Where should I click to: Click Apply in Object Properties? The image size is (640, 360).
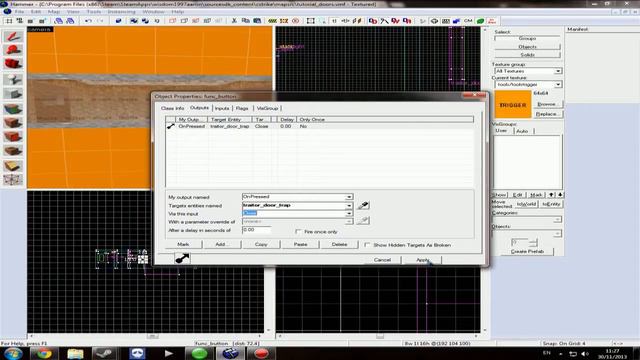click(422, 260)
